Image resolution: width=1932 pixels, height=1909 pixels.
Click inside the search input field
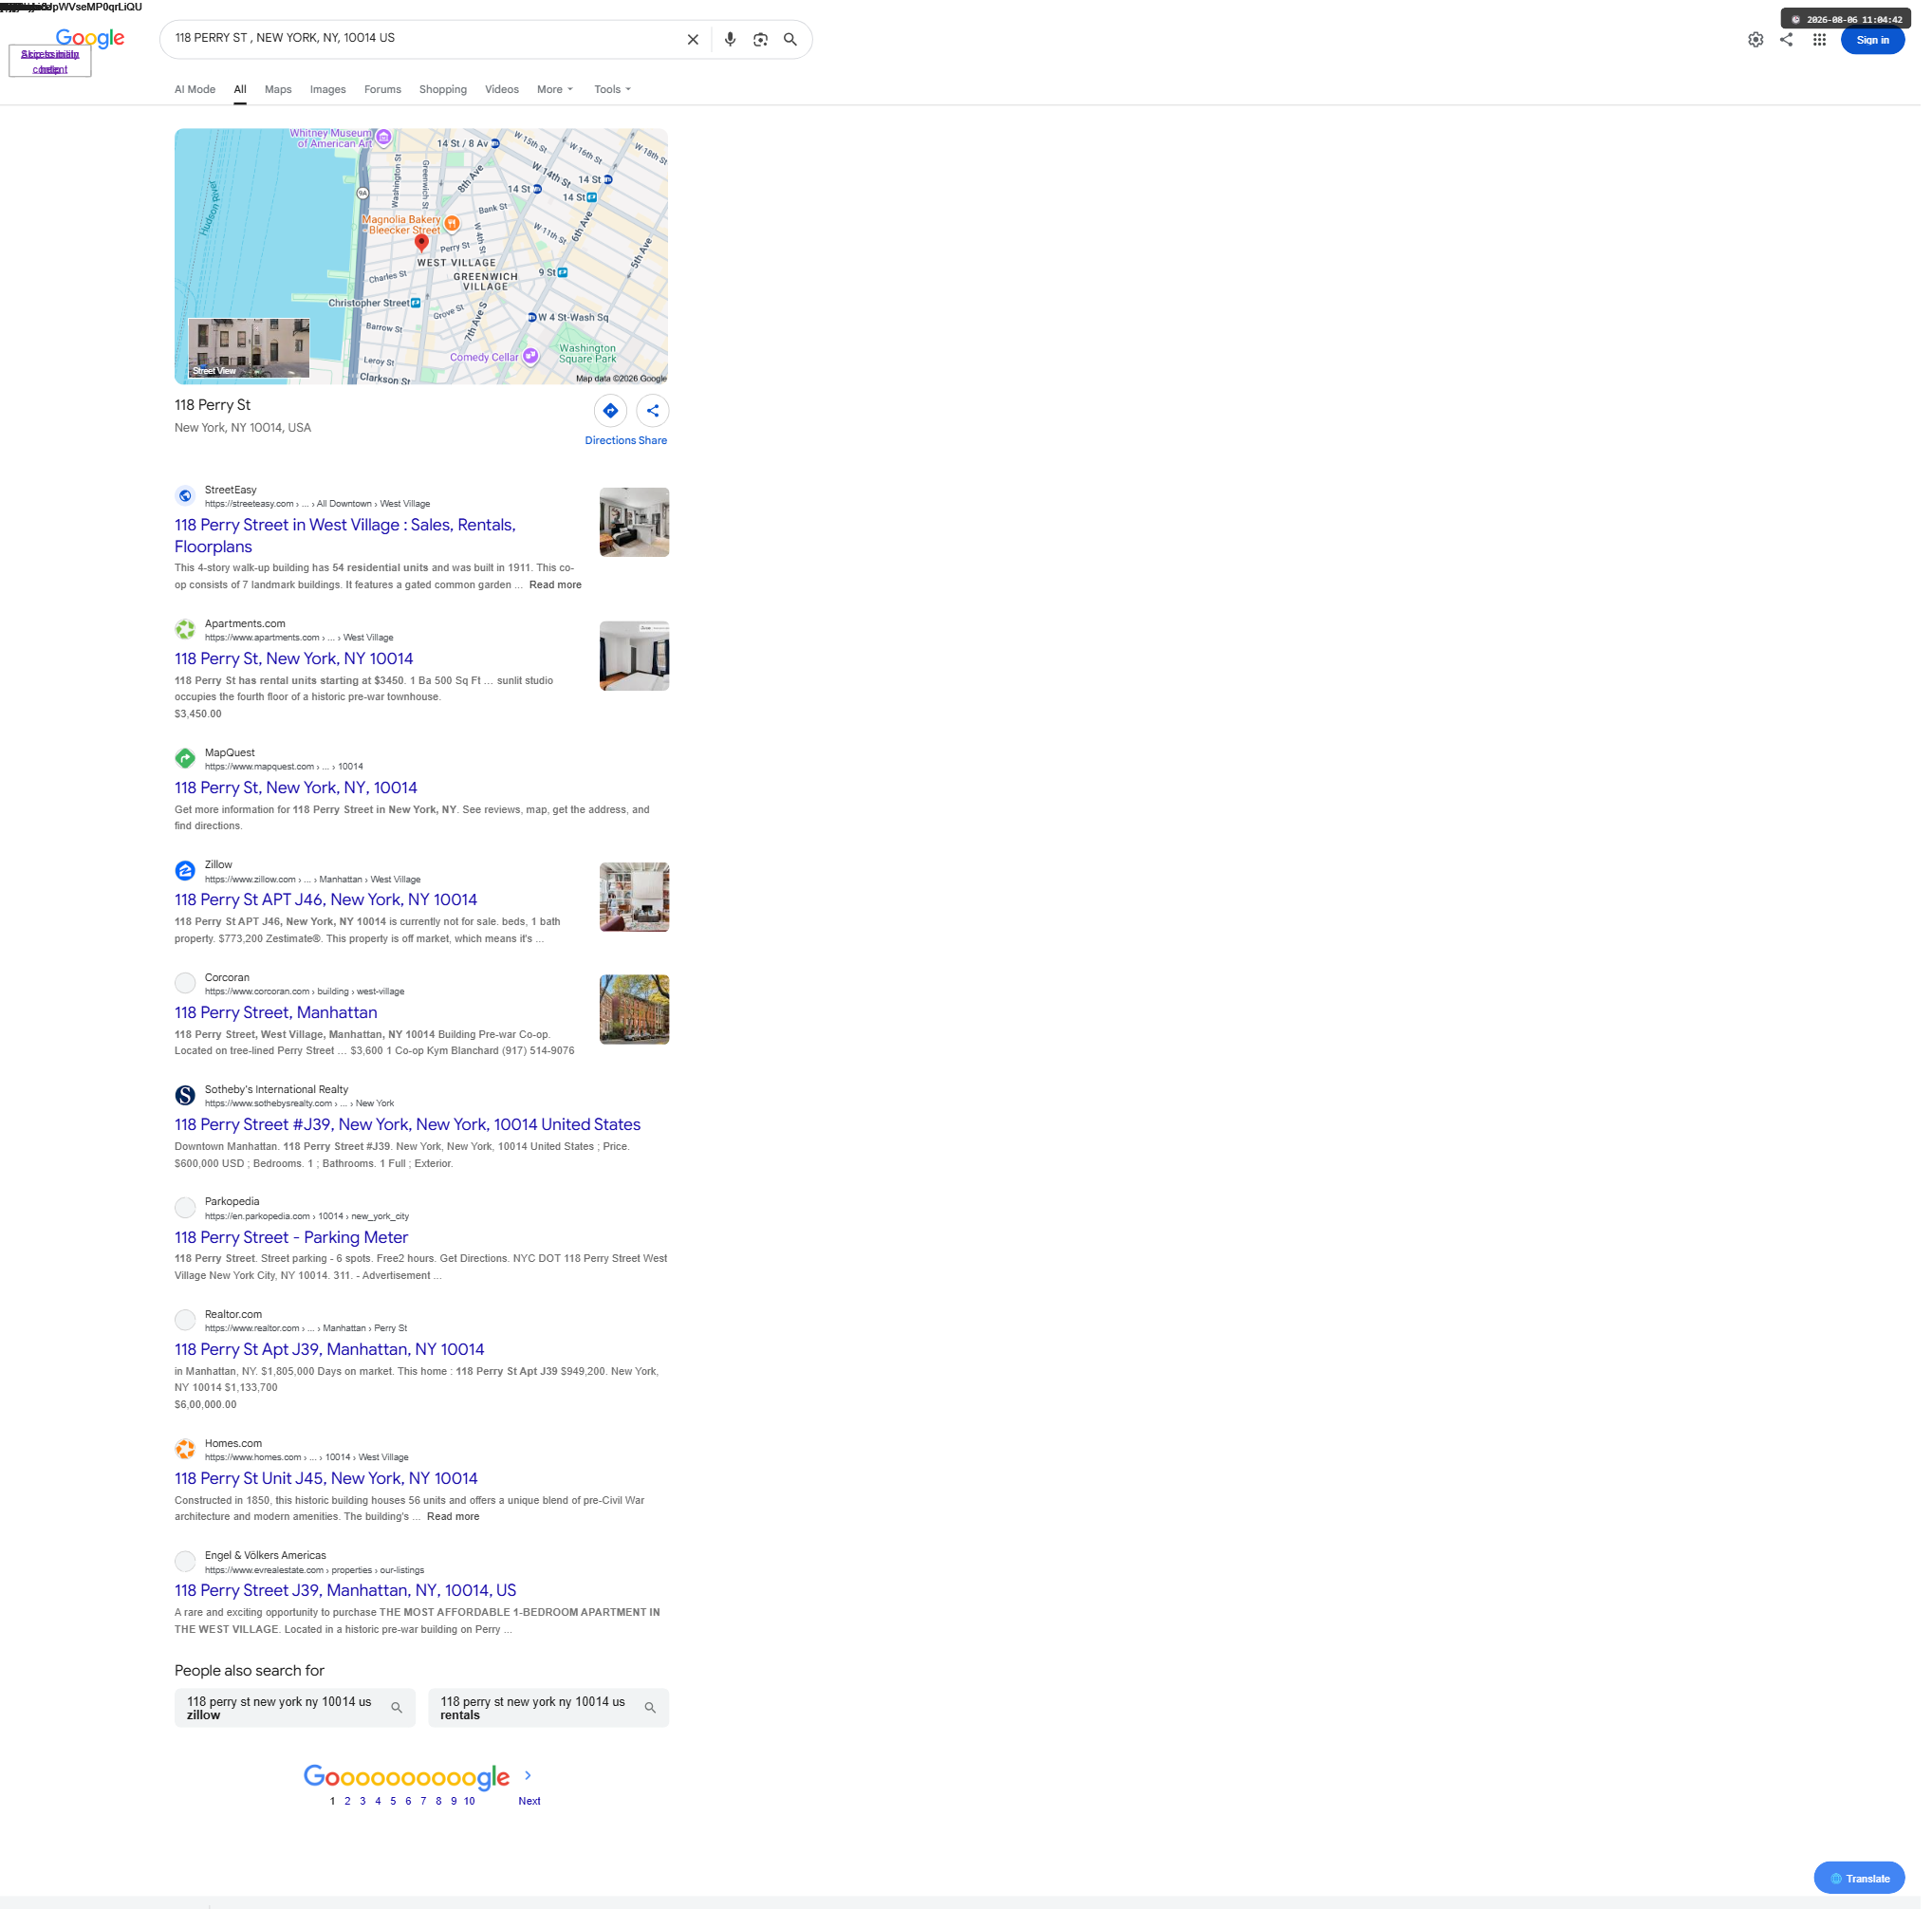425,39
